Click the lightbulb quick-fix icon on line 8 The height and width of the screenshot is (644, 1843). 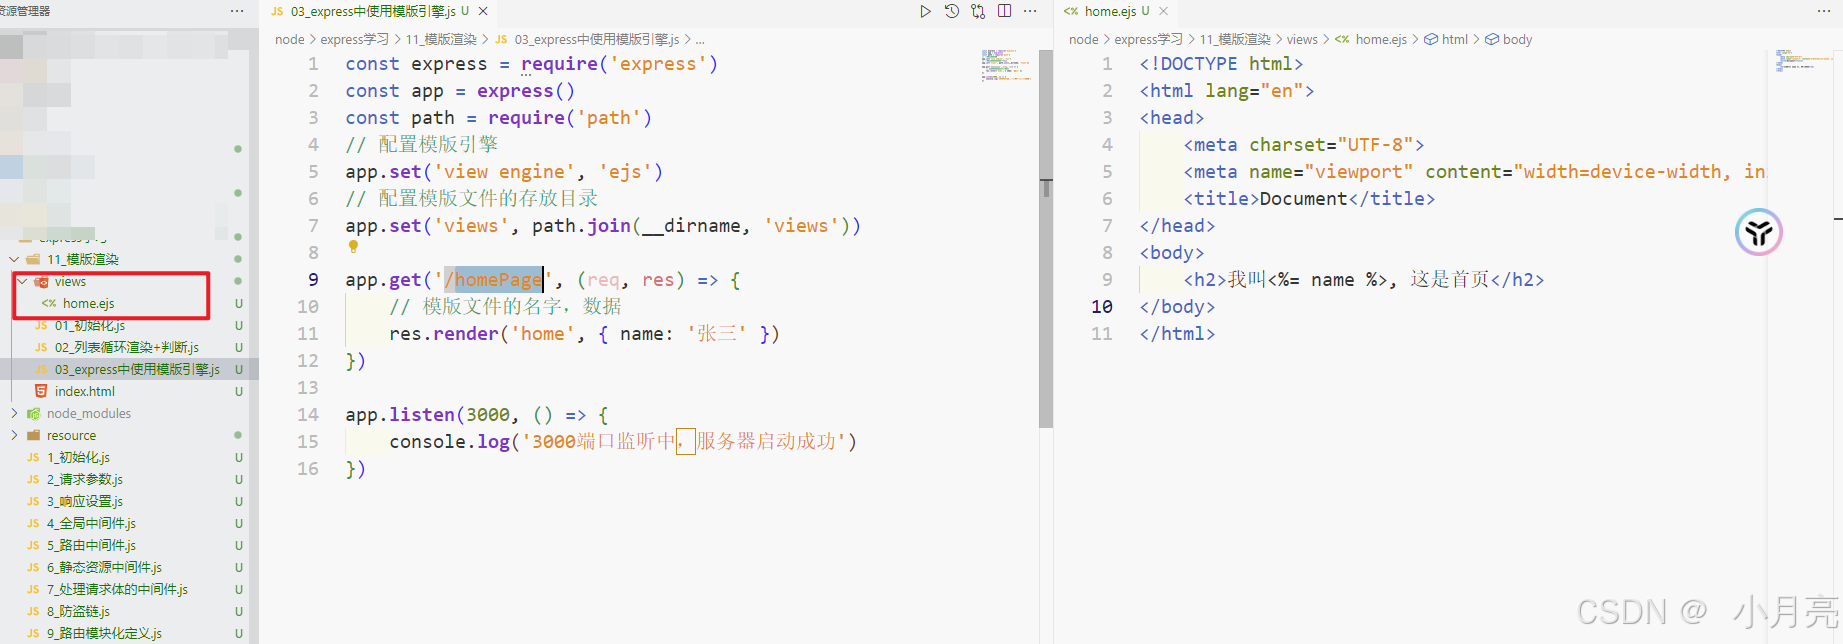(353, 246)
